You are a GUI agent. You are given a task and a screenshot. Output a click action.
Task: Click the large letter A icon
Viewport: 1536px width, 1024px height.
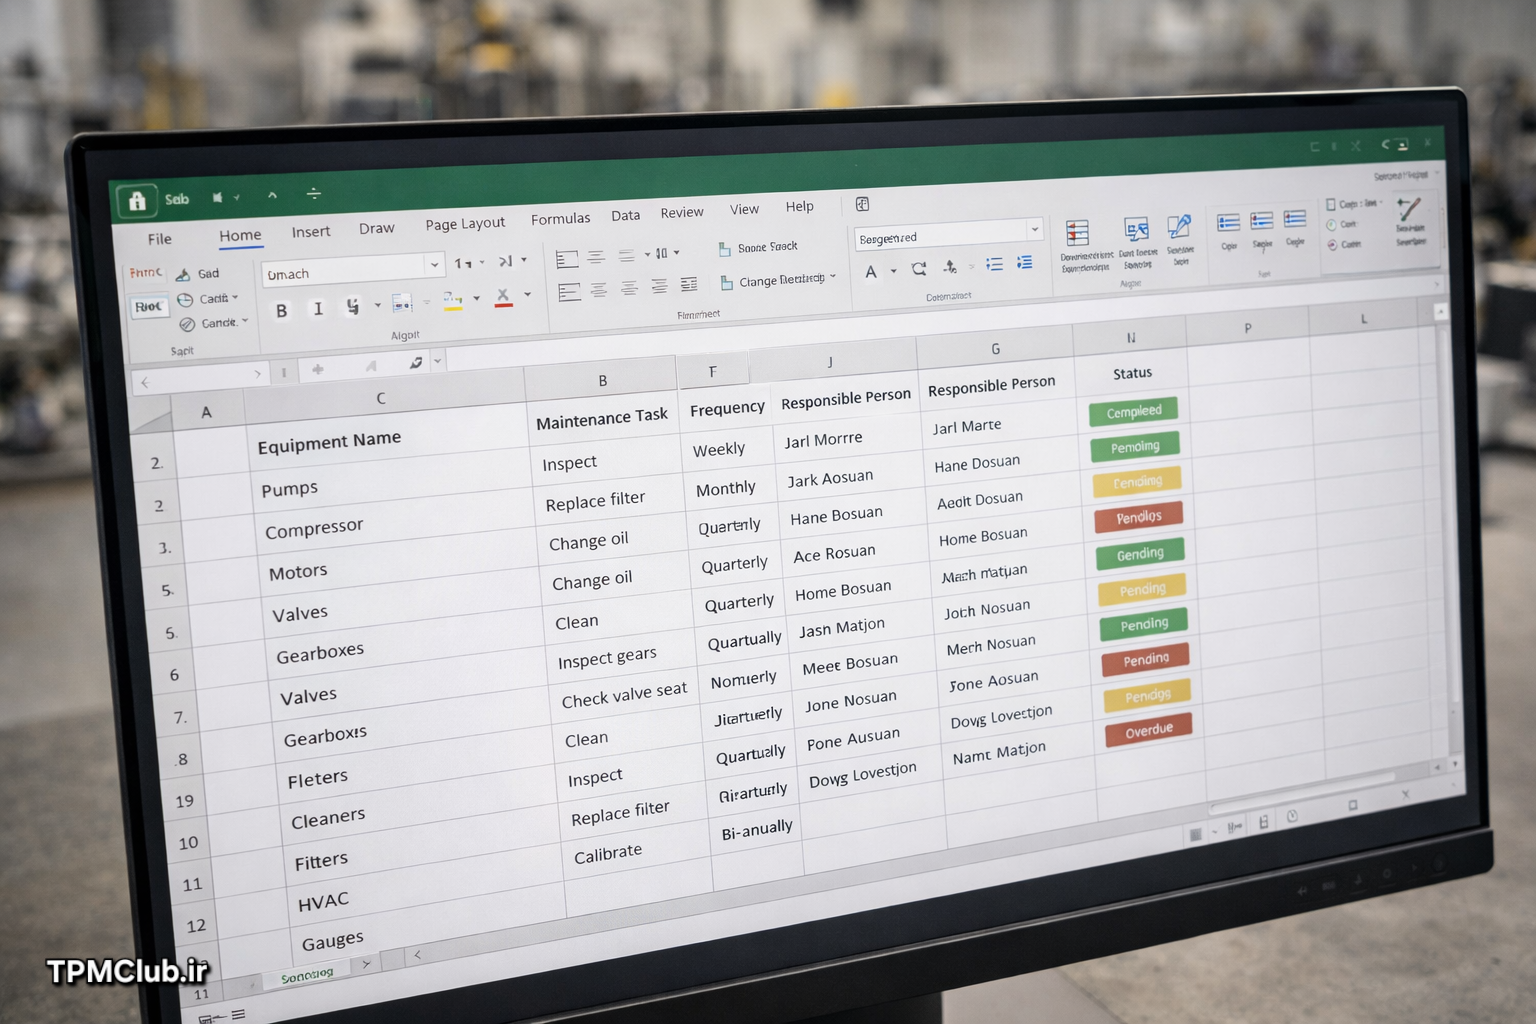click(871, 272)
